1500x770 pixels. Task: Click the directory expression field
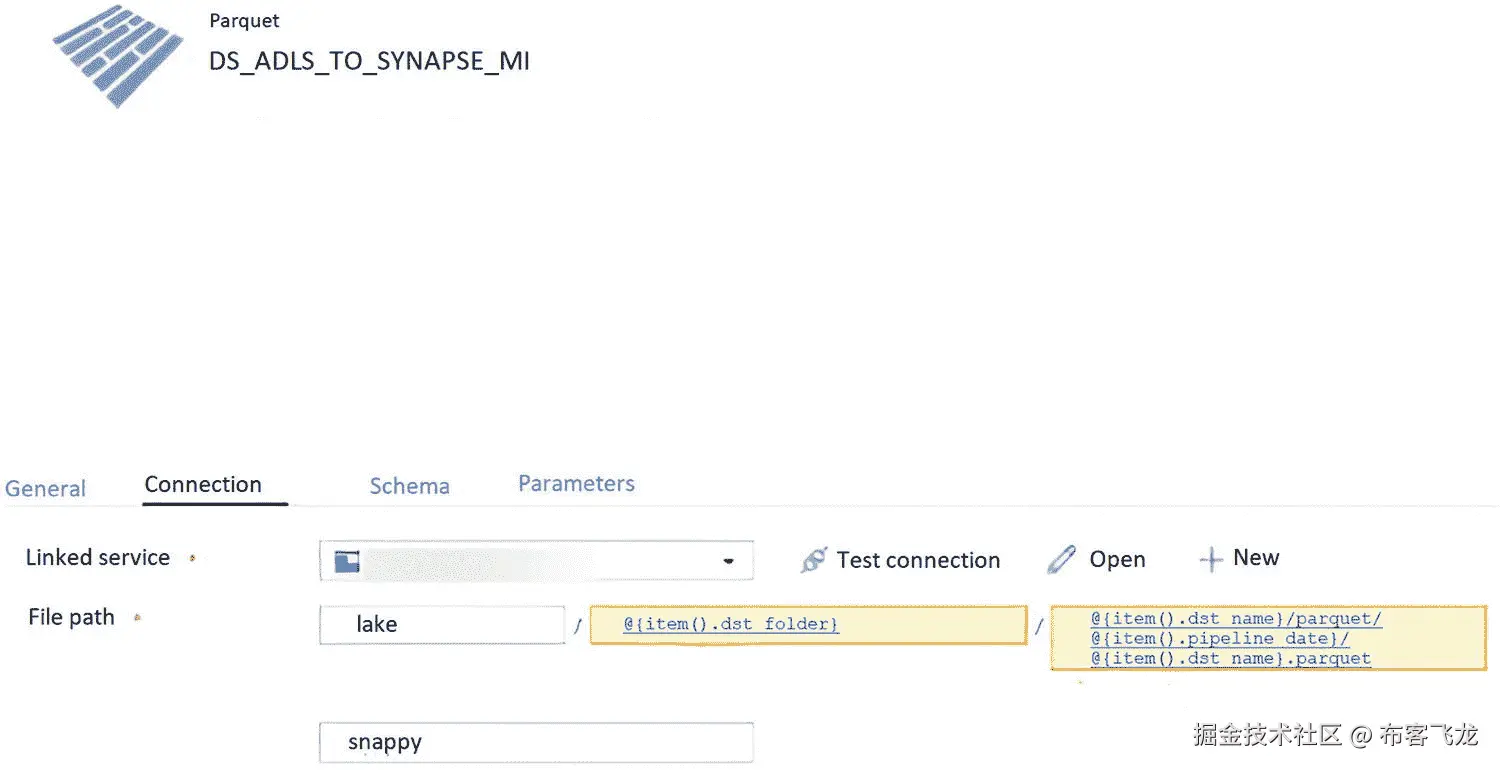[x=810, y=624]
